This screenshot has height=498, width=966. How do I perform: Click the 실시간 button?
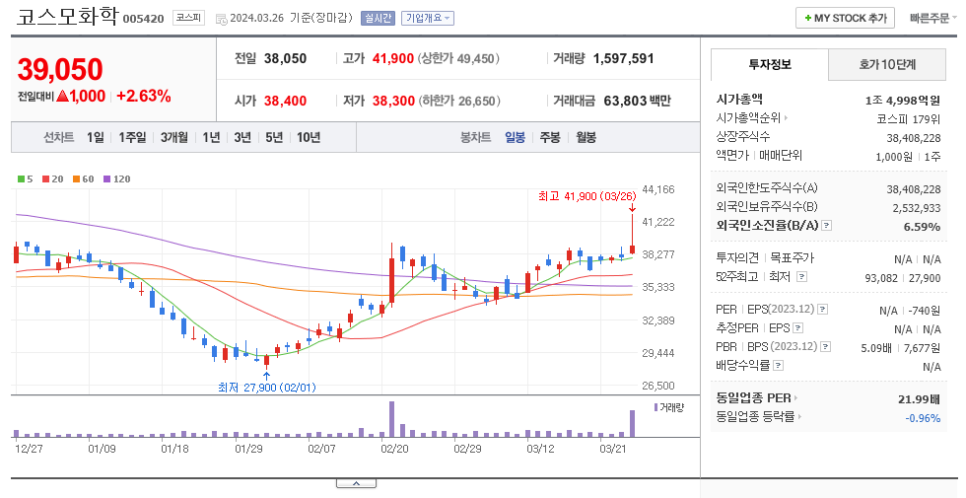tap(378, 18)
